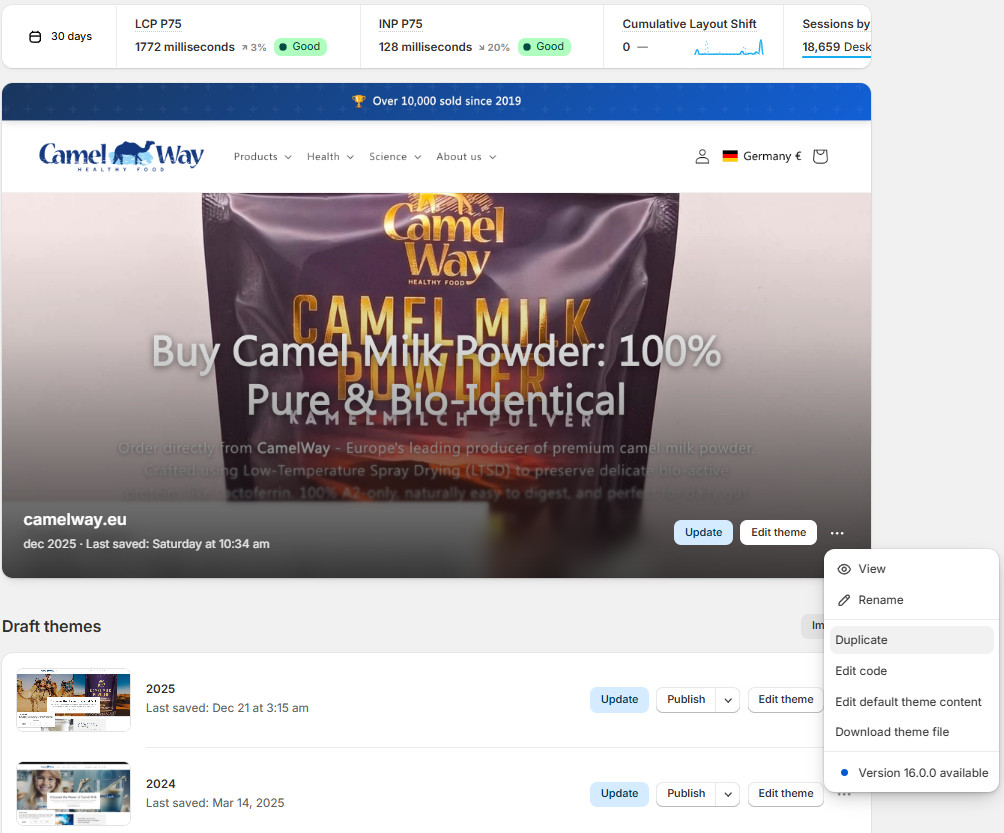1004x833 pixels.
Task: Open the Germany € country selector
Action: click(x=762, y=156)
